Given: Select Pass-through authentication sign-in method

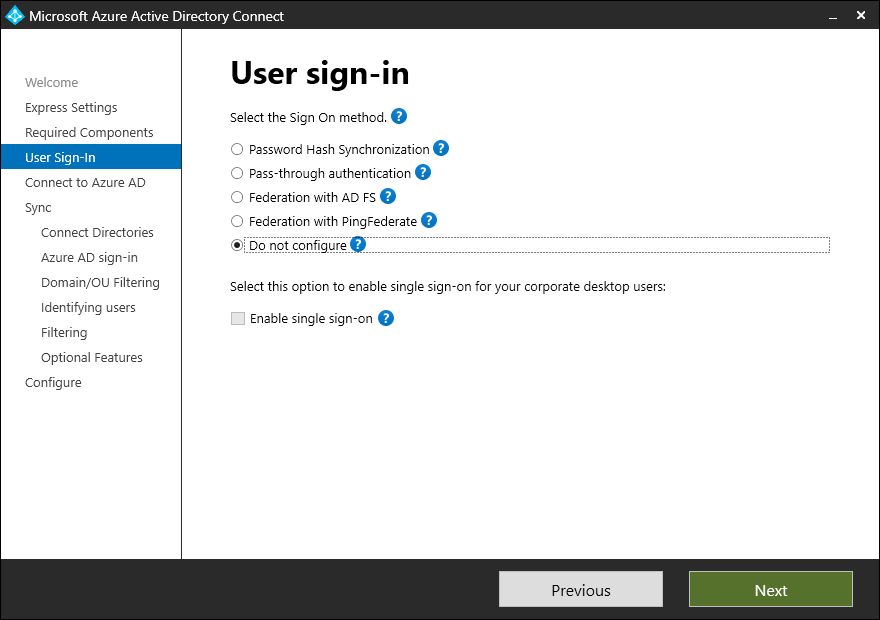Looking at the screenshot, I should click(x=236, y=172).
